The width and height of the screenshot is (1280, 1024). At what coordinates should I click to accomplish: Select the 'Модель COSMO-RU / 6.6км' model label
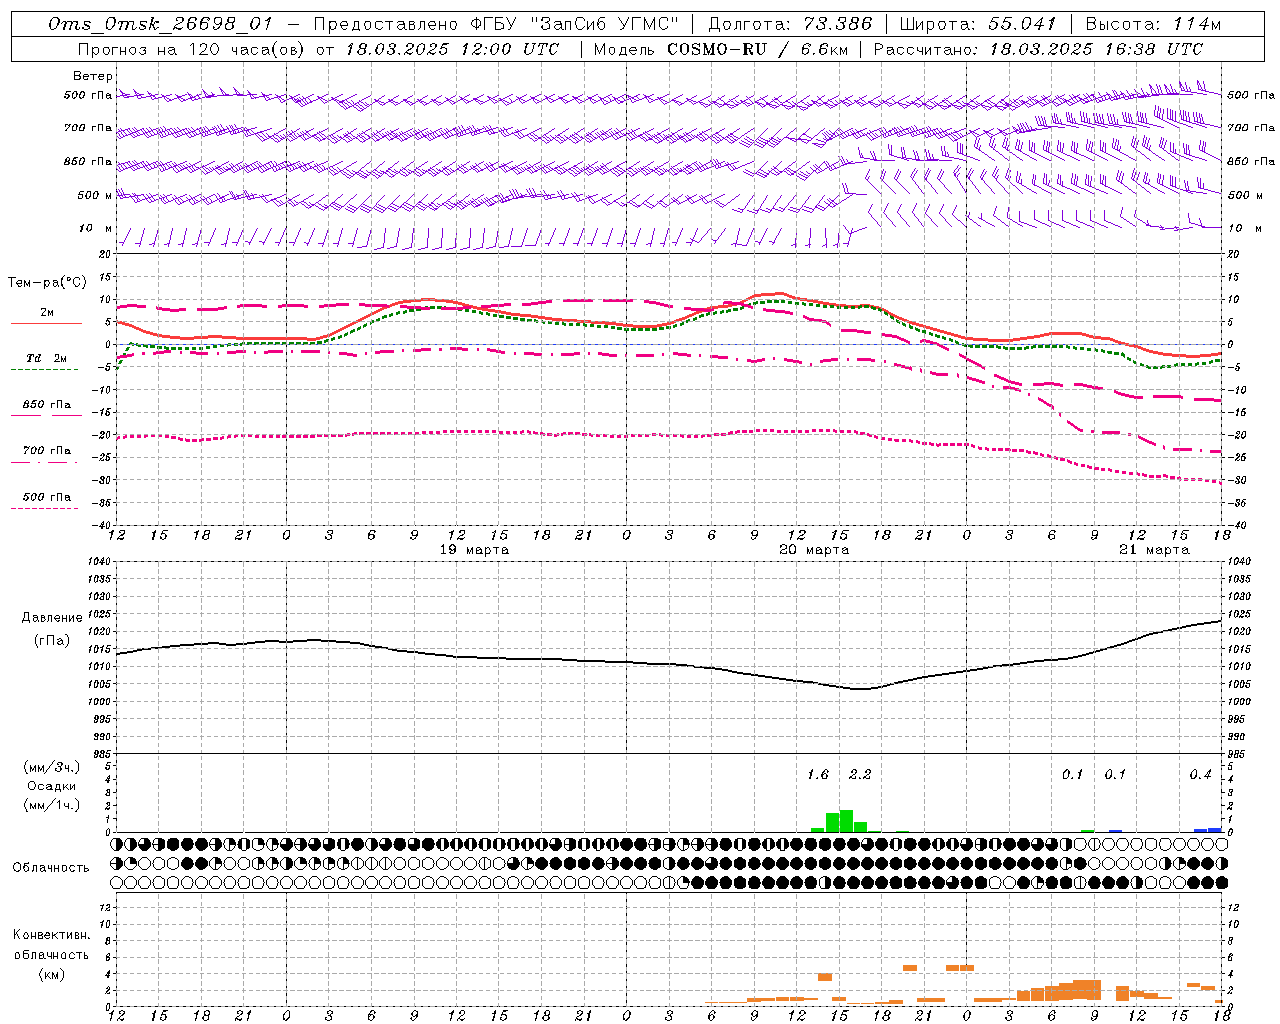click(x=720, y=49)
